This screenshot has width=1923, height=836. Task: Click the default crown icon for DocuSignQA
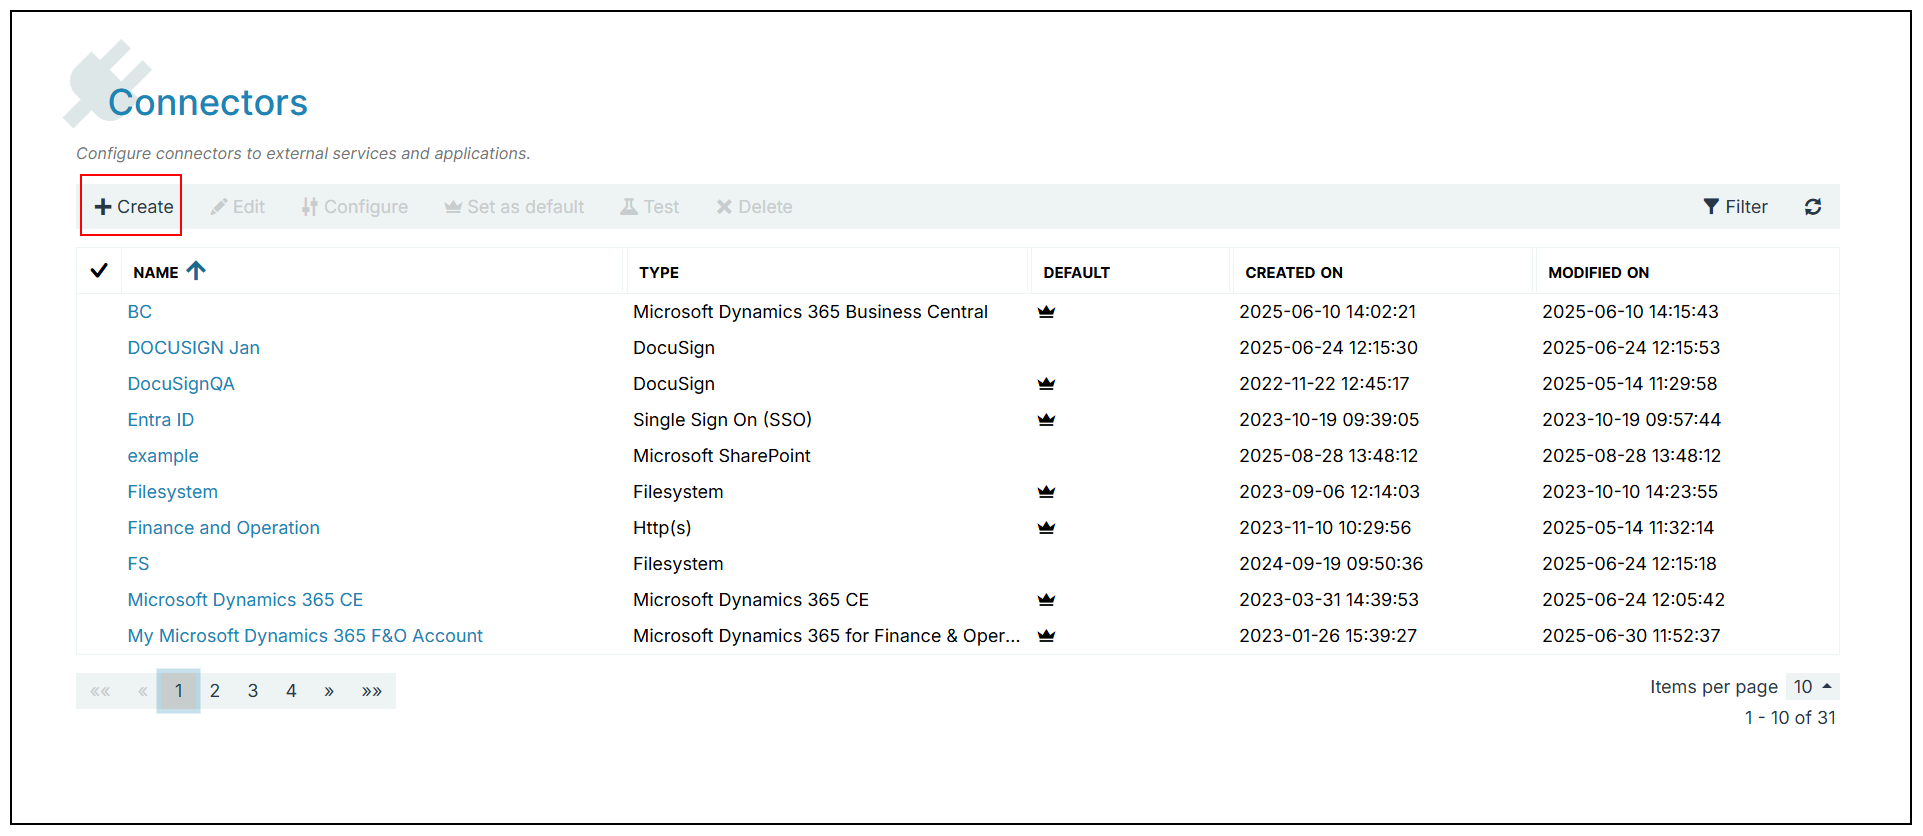tap(1047, 384)
